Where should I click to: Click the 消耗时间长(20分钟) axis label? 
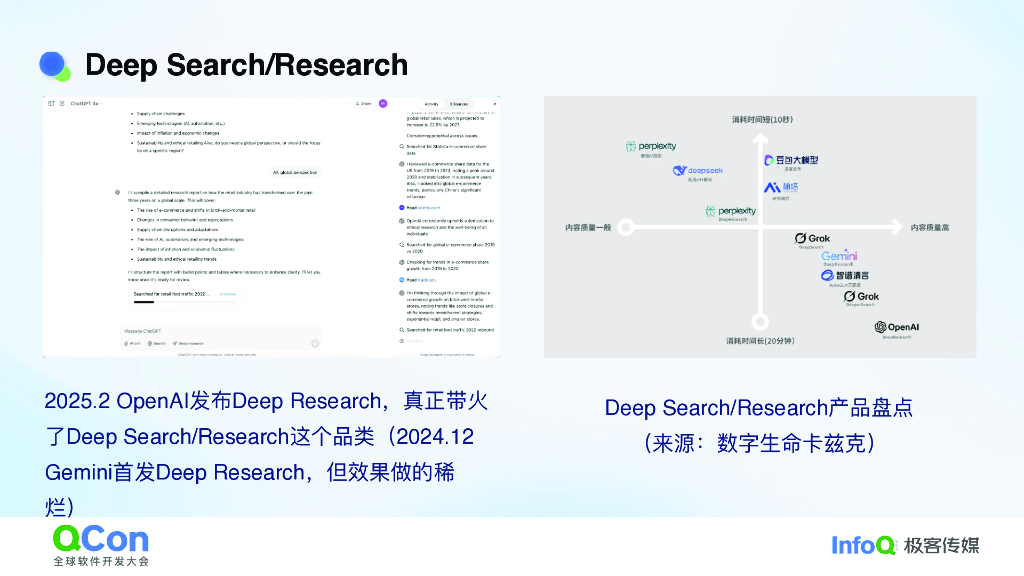click(760, 341)
